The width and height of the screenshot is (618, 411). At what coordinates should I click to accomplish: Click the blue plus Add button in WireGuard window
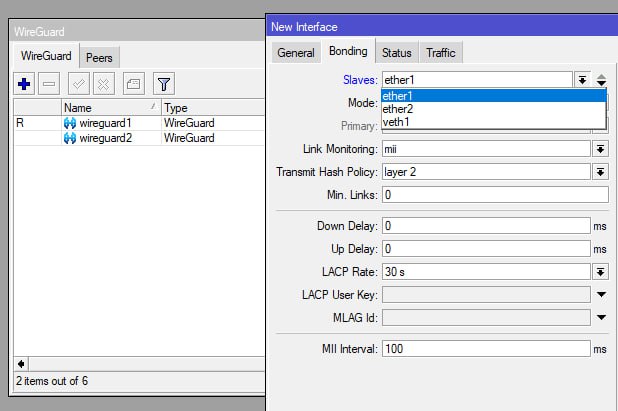click(24, 84)
